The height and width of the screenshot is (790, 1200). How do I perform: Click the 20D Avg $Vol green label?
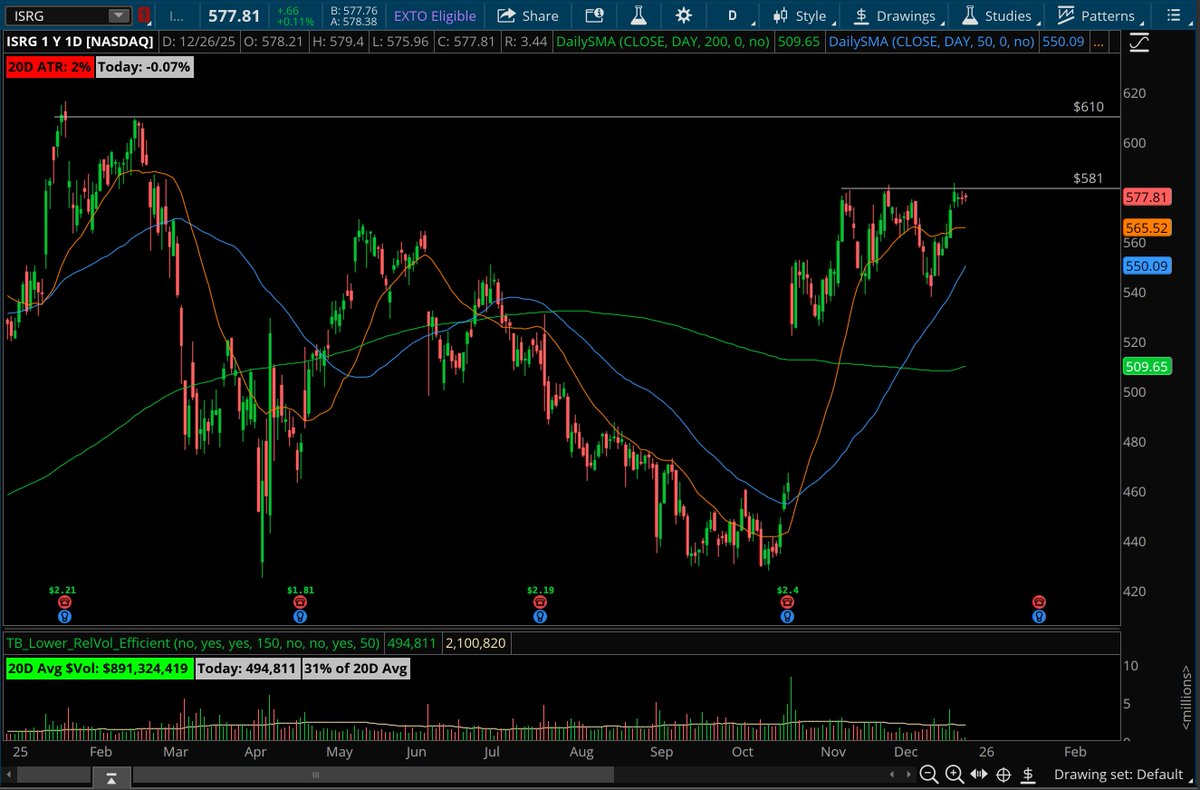(98, 668)
